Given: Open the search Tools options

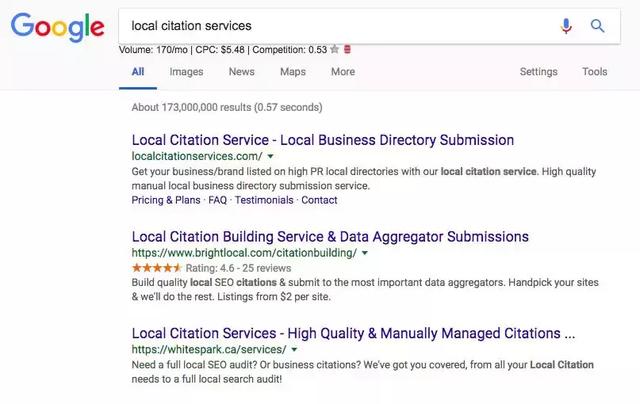Looking at the screenshot, I should pos(595,72).
